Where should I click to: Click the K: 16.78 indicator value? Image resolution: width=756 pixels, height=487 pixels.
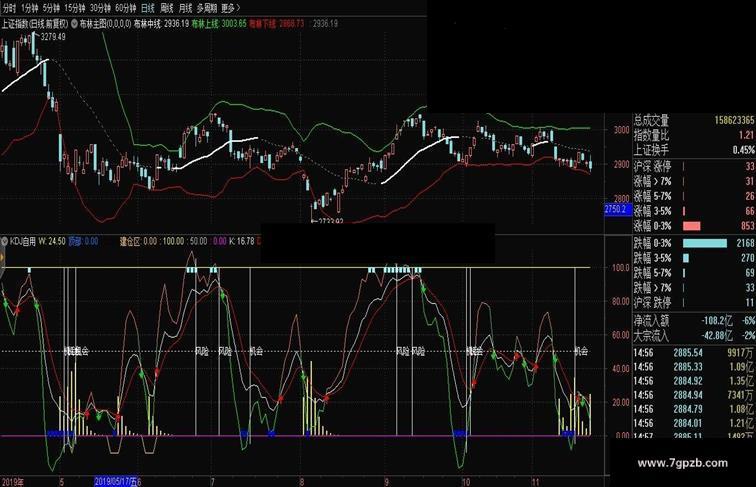(242, 241)
